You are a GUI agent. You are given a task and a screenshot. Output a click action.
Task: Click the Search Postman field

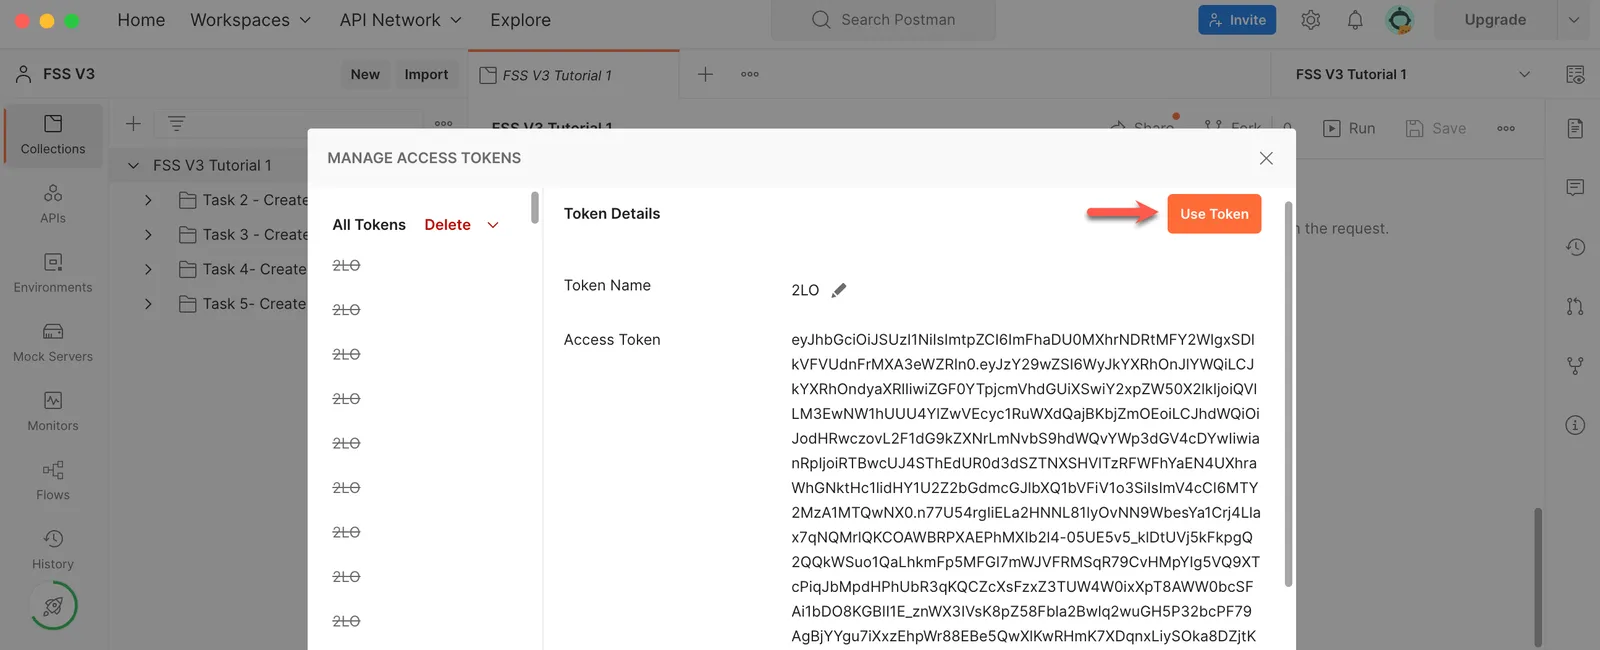point(883,20)
